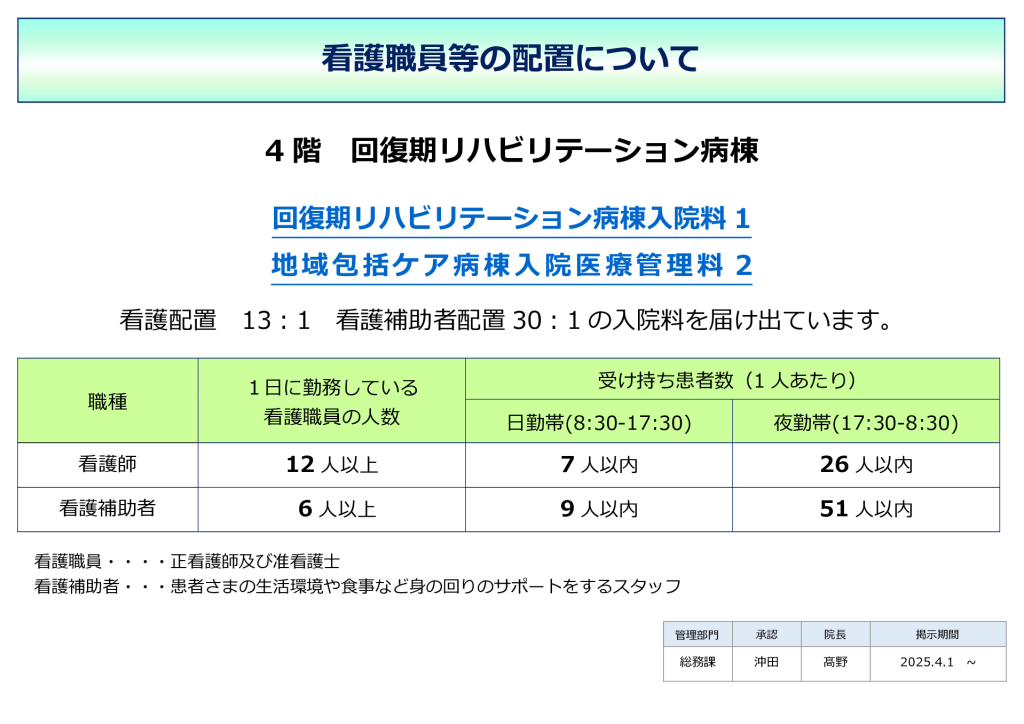Click the 夜勤帯(17:30-8:30) column header
The height and width of the screenshot is (724, 1024).
click(866, 423)
